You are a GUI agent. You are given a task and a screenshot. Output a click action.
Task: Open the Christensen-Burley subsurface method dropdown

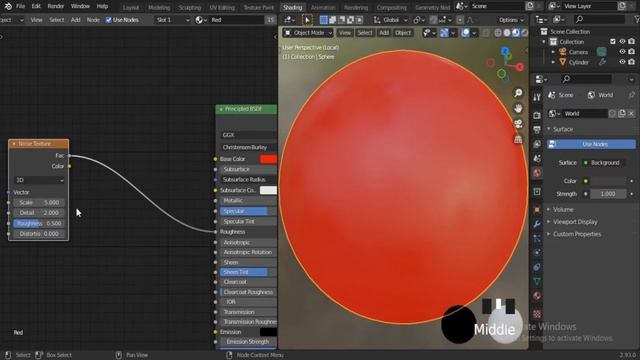click(248, 147)
